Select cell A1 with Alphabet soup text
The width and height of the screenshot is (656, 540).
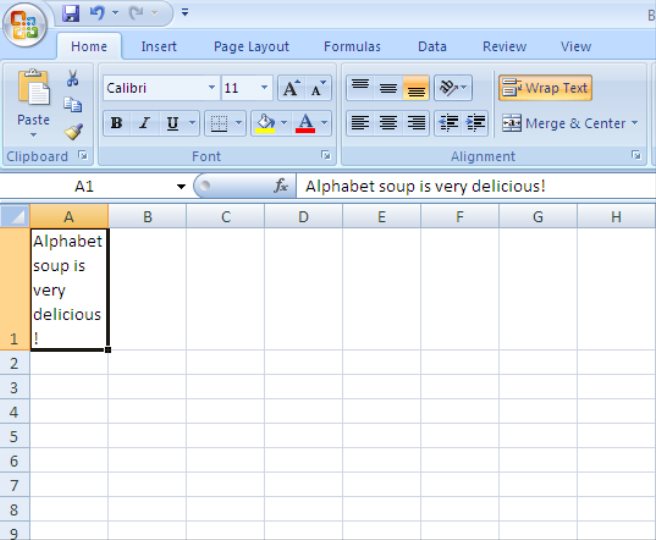pos(69,289)
